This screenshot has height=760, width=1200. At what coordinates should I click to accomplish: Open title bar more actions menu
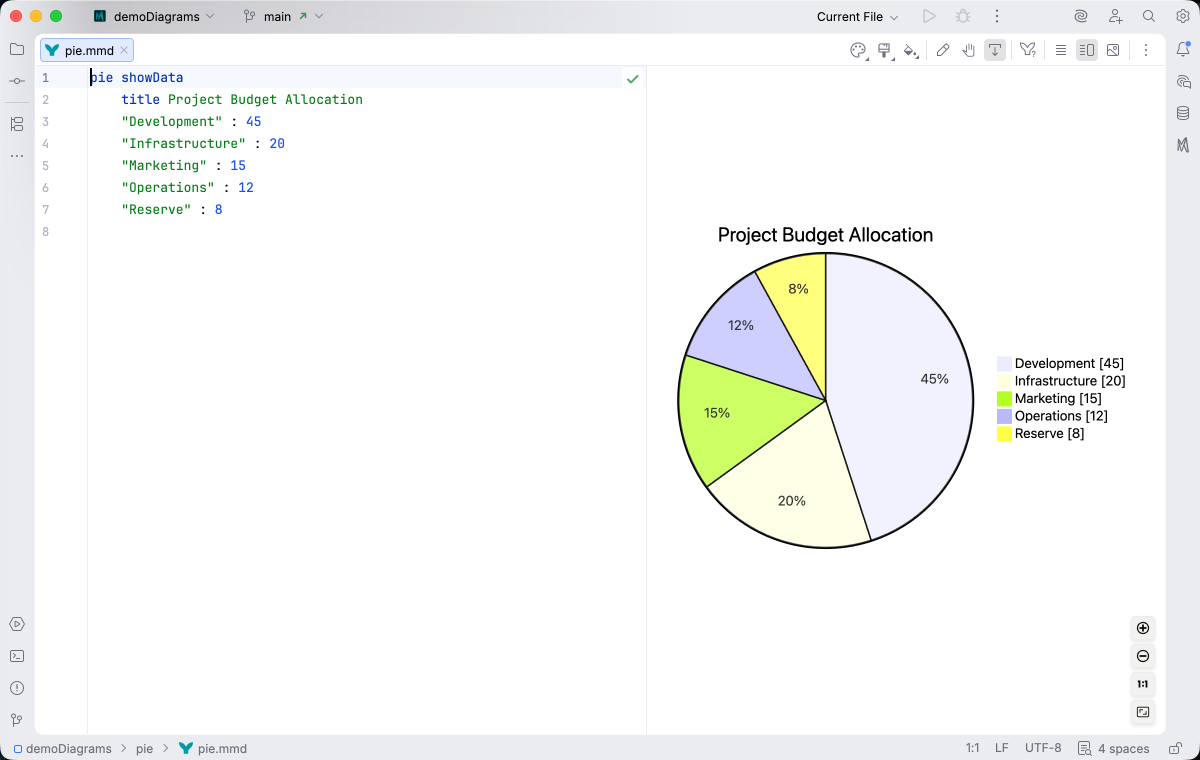coord(997,16)
